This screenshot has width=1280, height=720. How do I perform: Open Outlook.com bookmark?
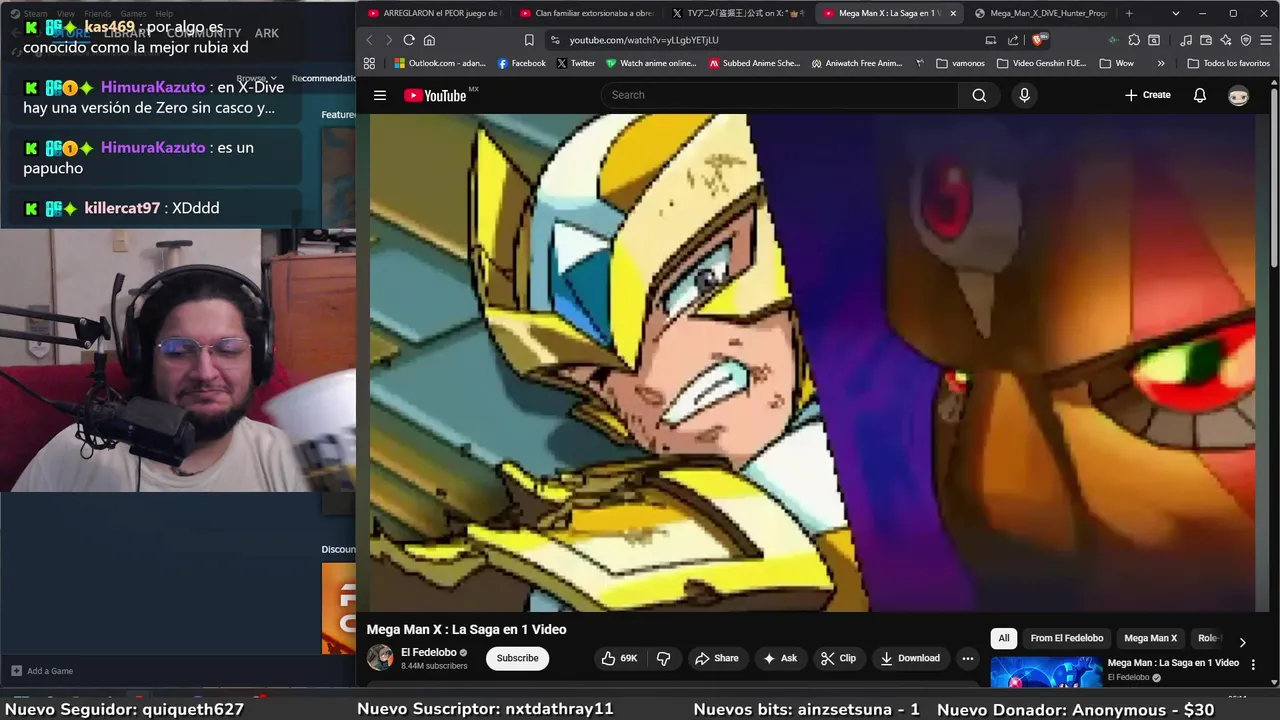coord(440,63)
